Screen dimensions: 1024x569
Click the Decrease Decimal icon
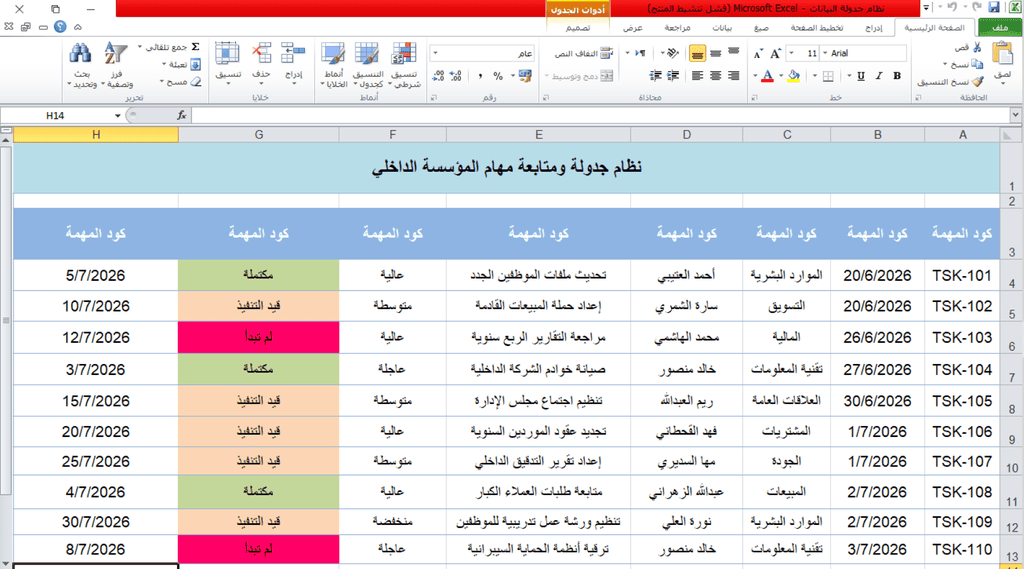click(438, 76)
